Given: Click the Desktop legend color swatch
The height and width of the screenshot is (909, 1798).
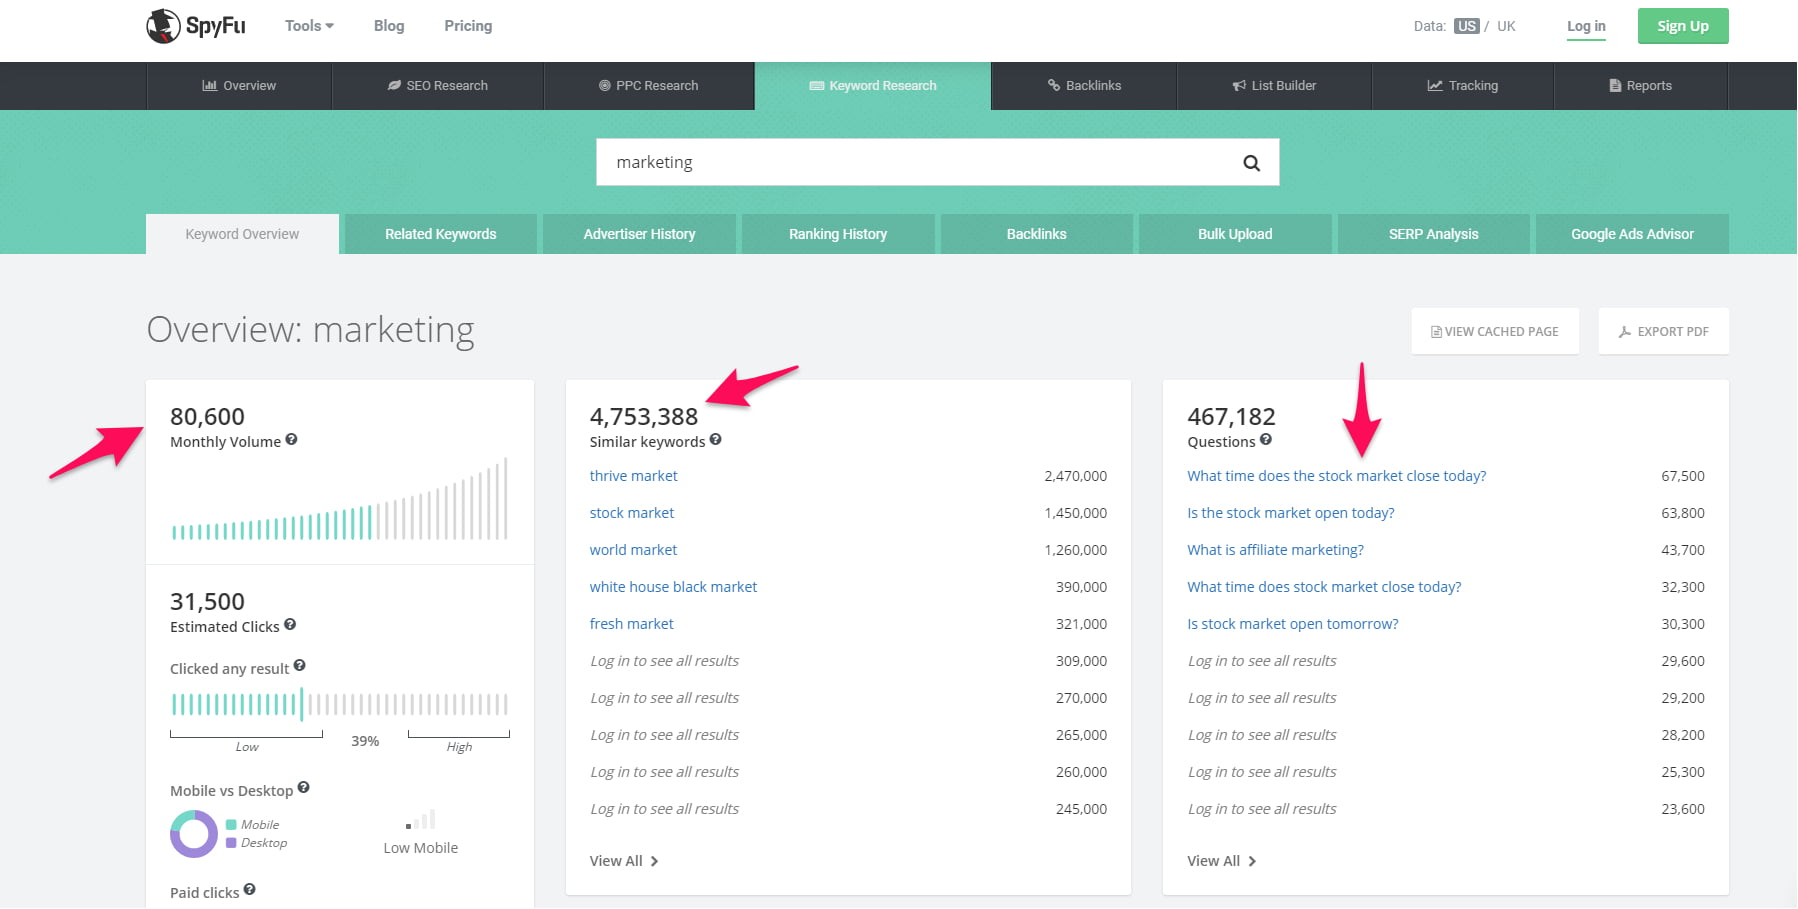Looking at the screenshot, I should pos(231,843).
